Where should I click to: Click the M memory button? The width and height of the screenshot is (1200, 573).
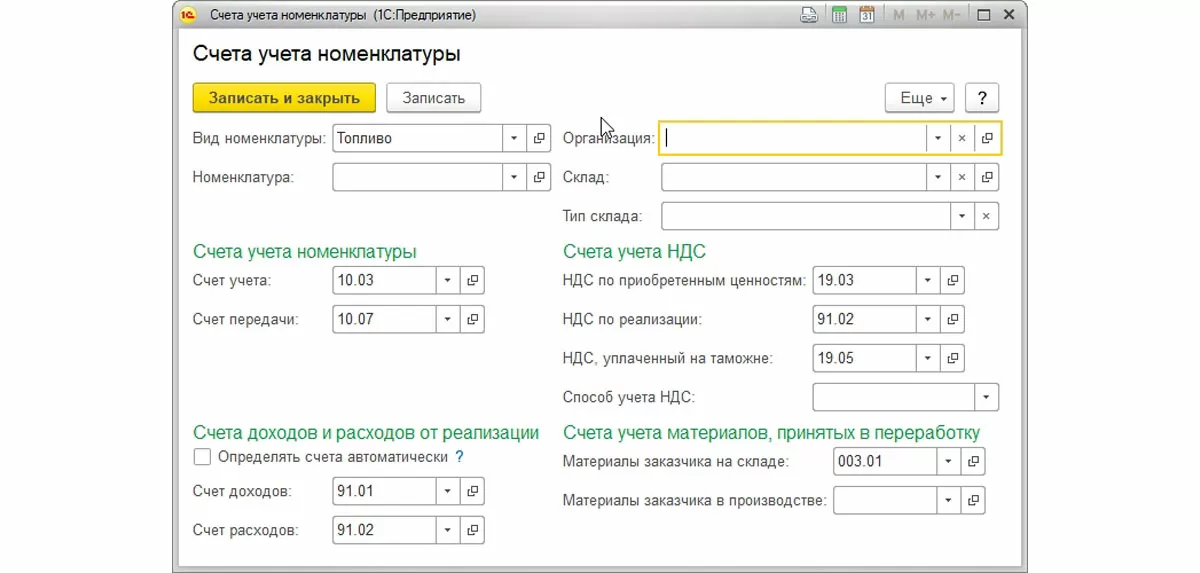(x=899, y=15)
